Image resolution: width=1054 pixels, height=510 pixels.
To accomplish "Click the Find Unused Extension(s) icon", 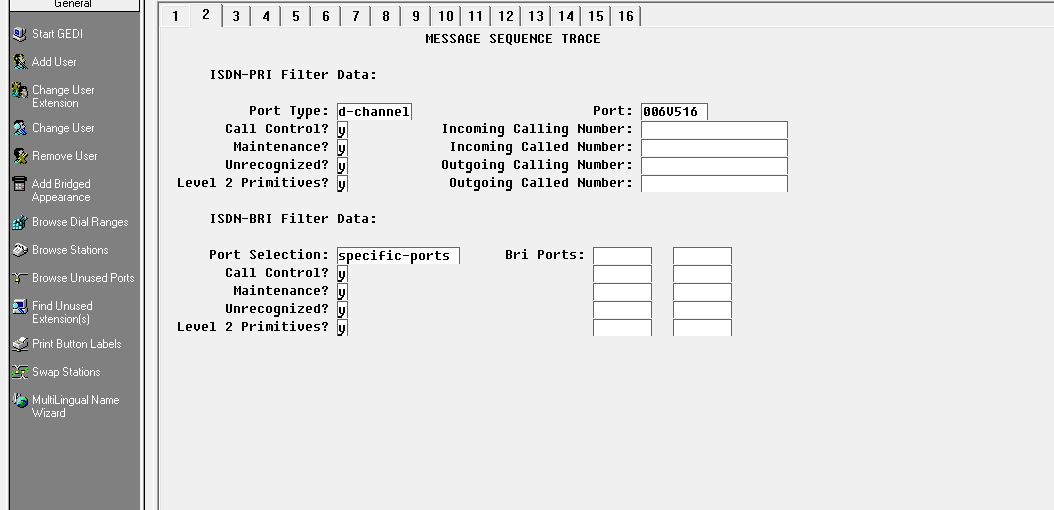I will [x=19, y=306].
